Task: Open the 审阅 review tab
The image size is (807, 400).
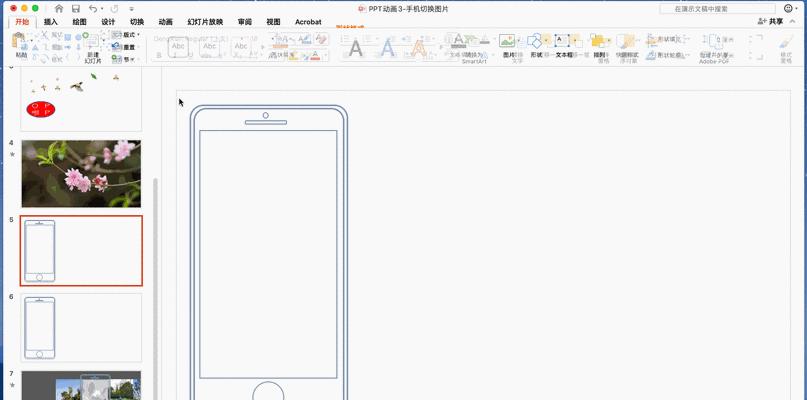Action: point(245,22)
